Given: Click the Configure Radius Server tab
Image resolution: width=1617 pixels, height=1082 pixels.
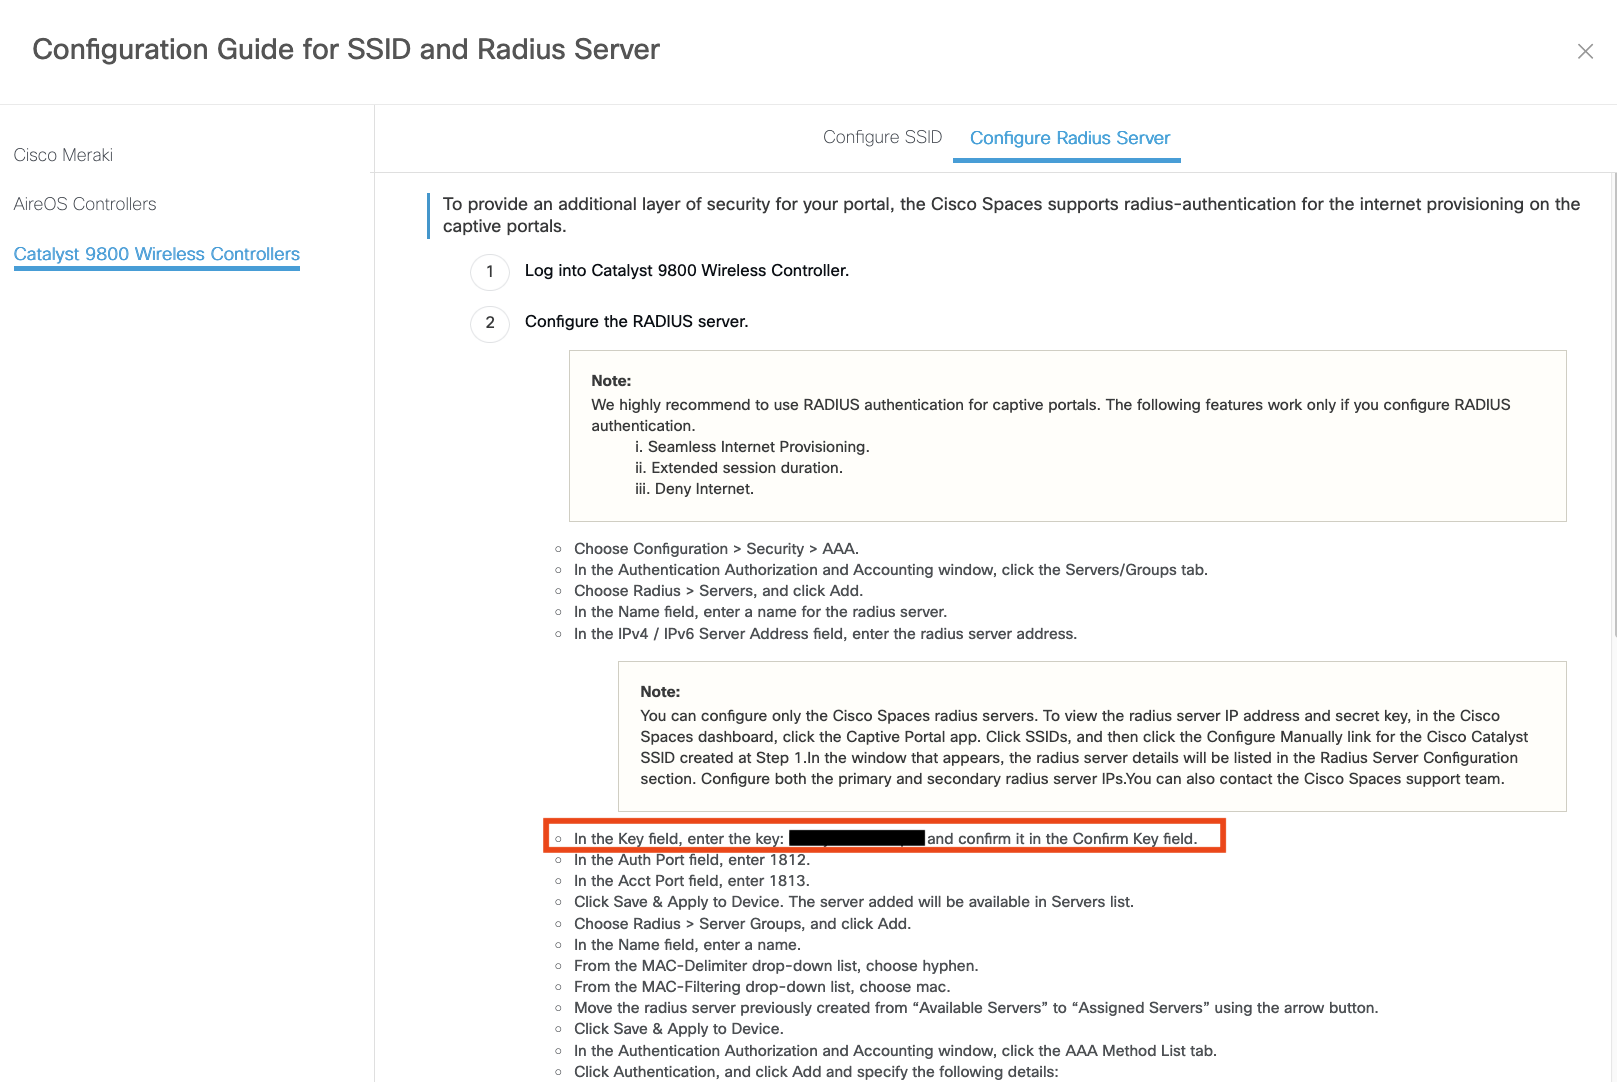Looking at the screenshot, I should point(1069,138).
